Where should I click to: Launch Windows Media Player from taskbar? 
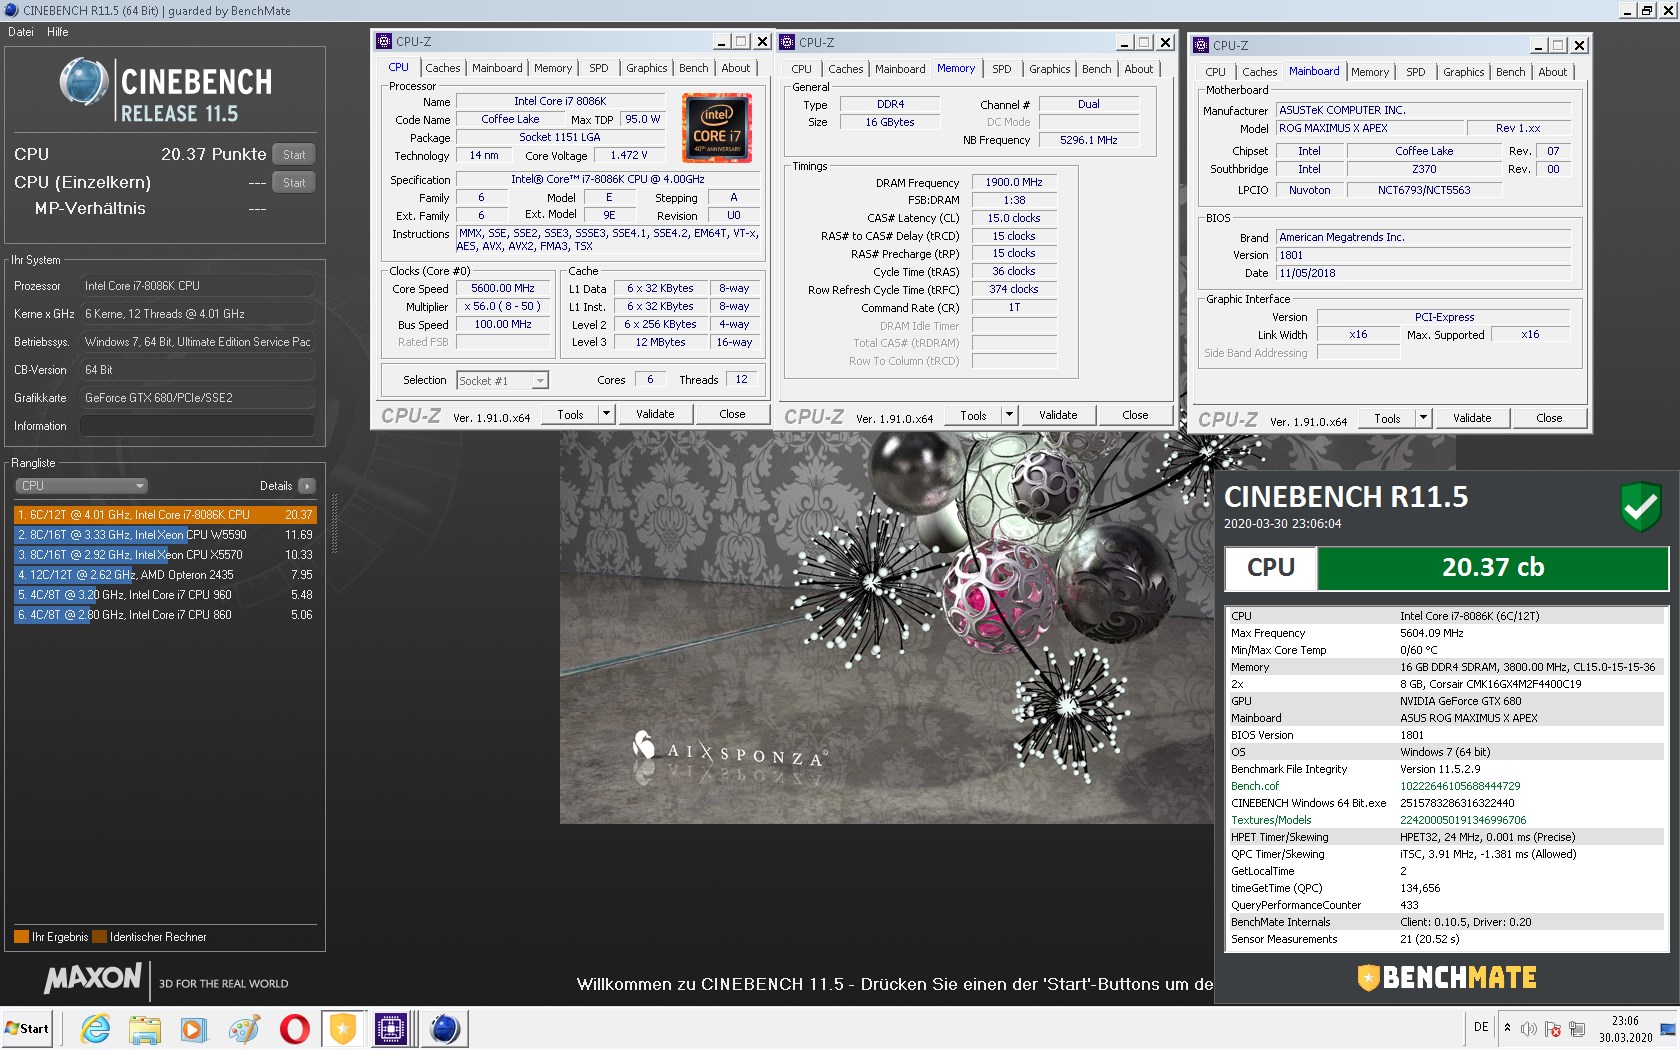[x=194, y=1028]
